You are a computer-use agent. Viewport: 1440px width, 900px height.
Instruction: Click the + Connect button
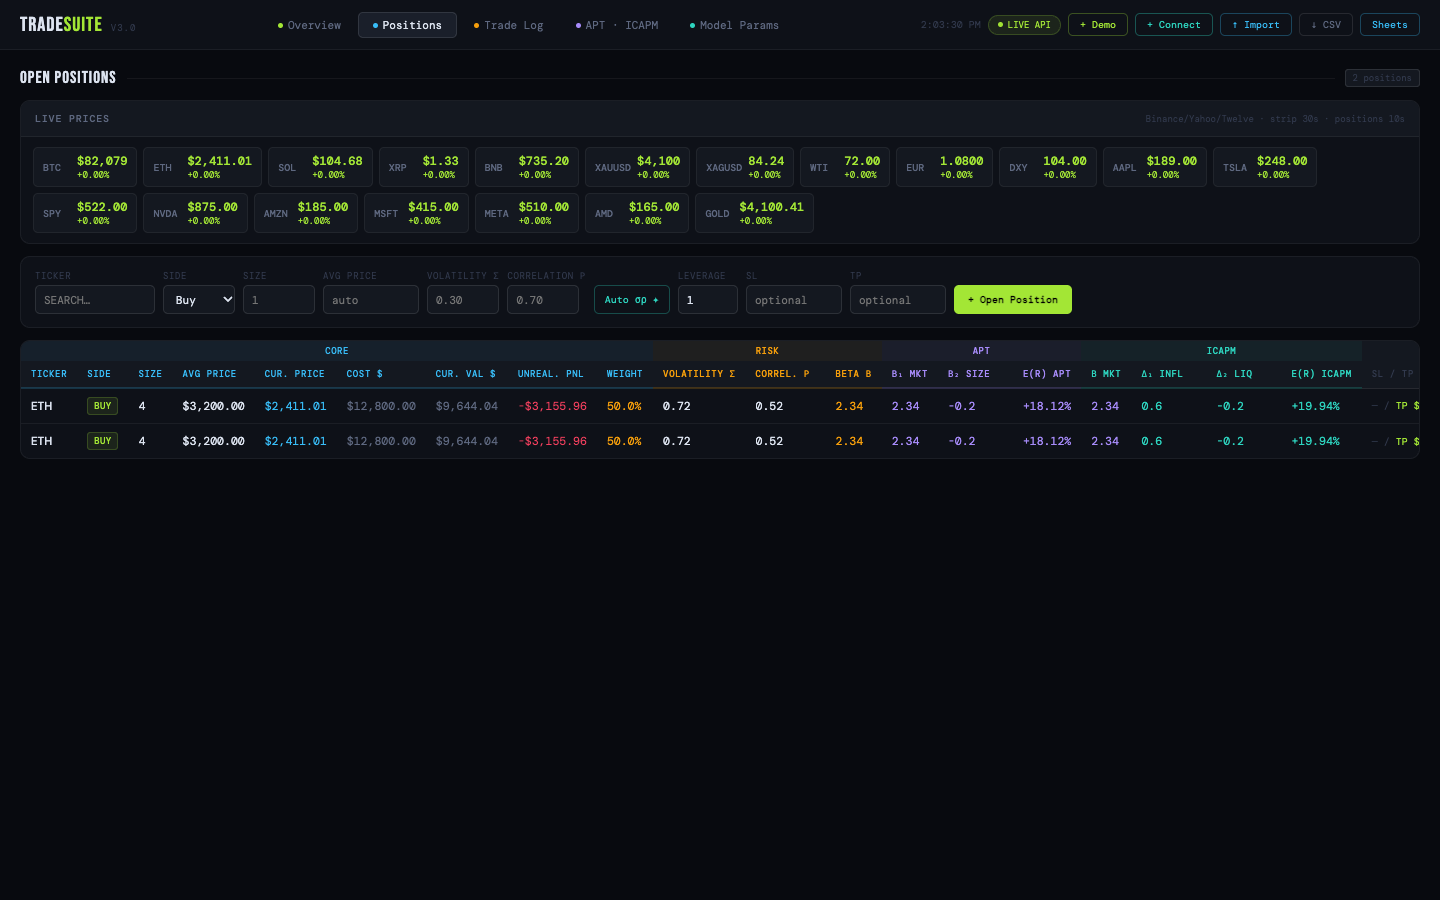(1174, 25)
